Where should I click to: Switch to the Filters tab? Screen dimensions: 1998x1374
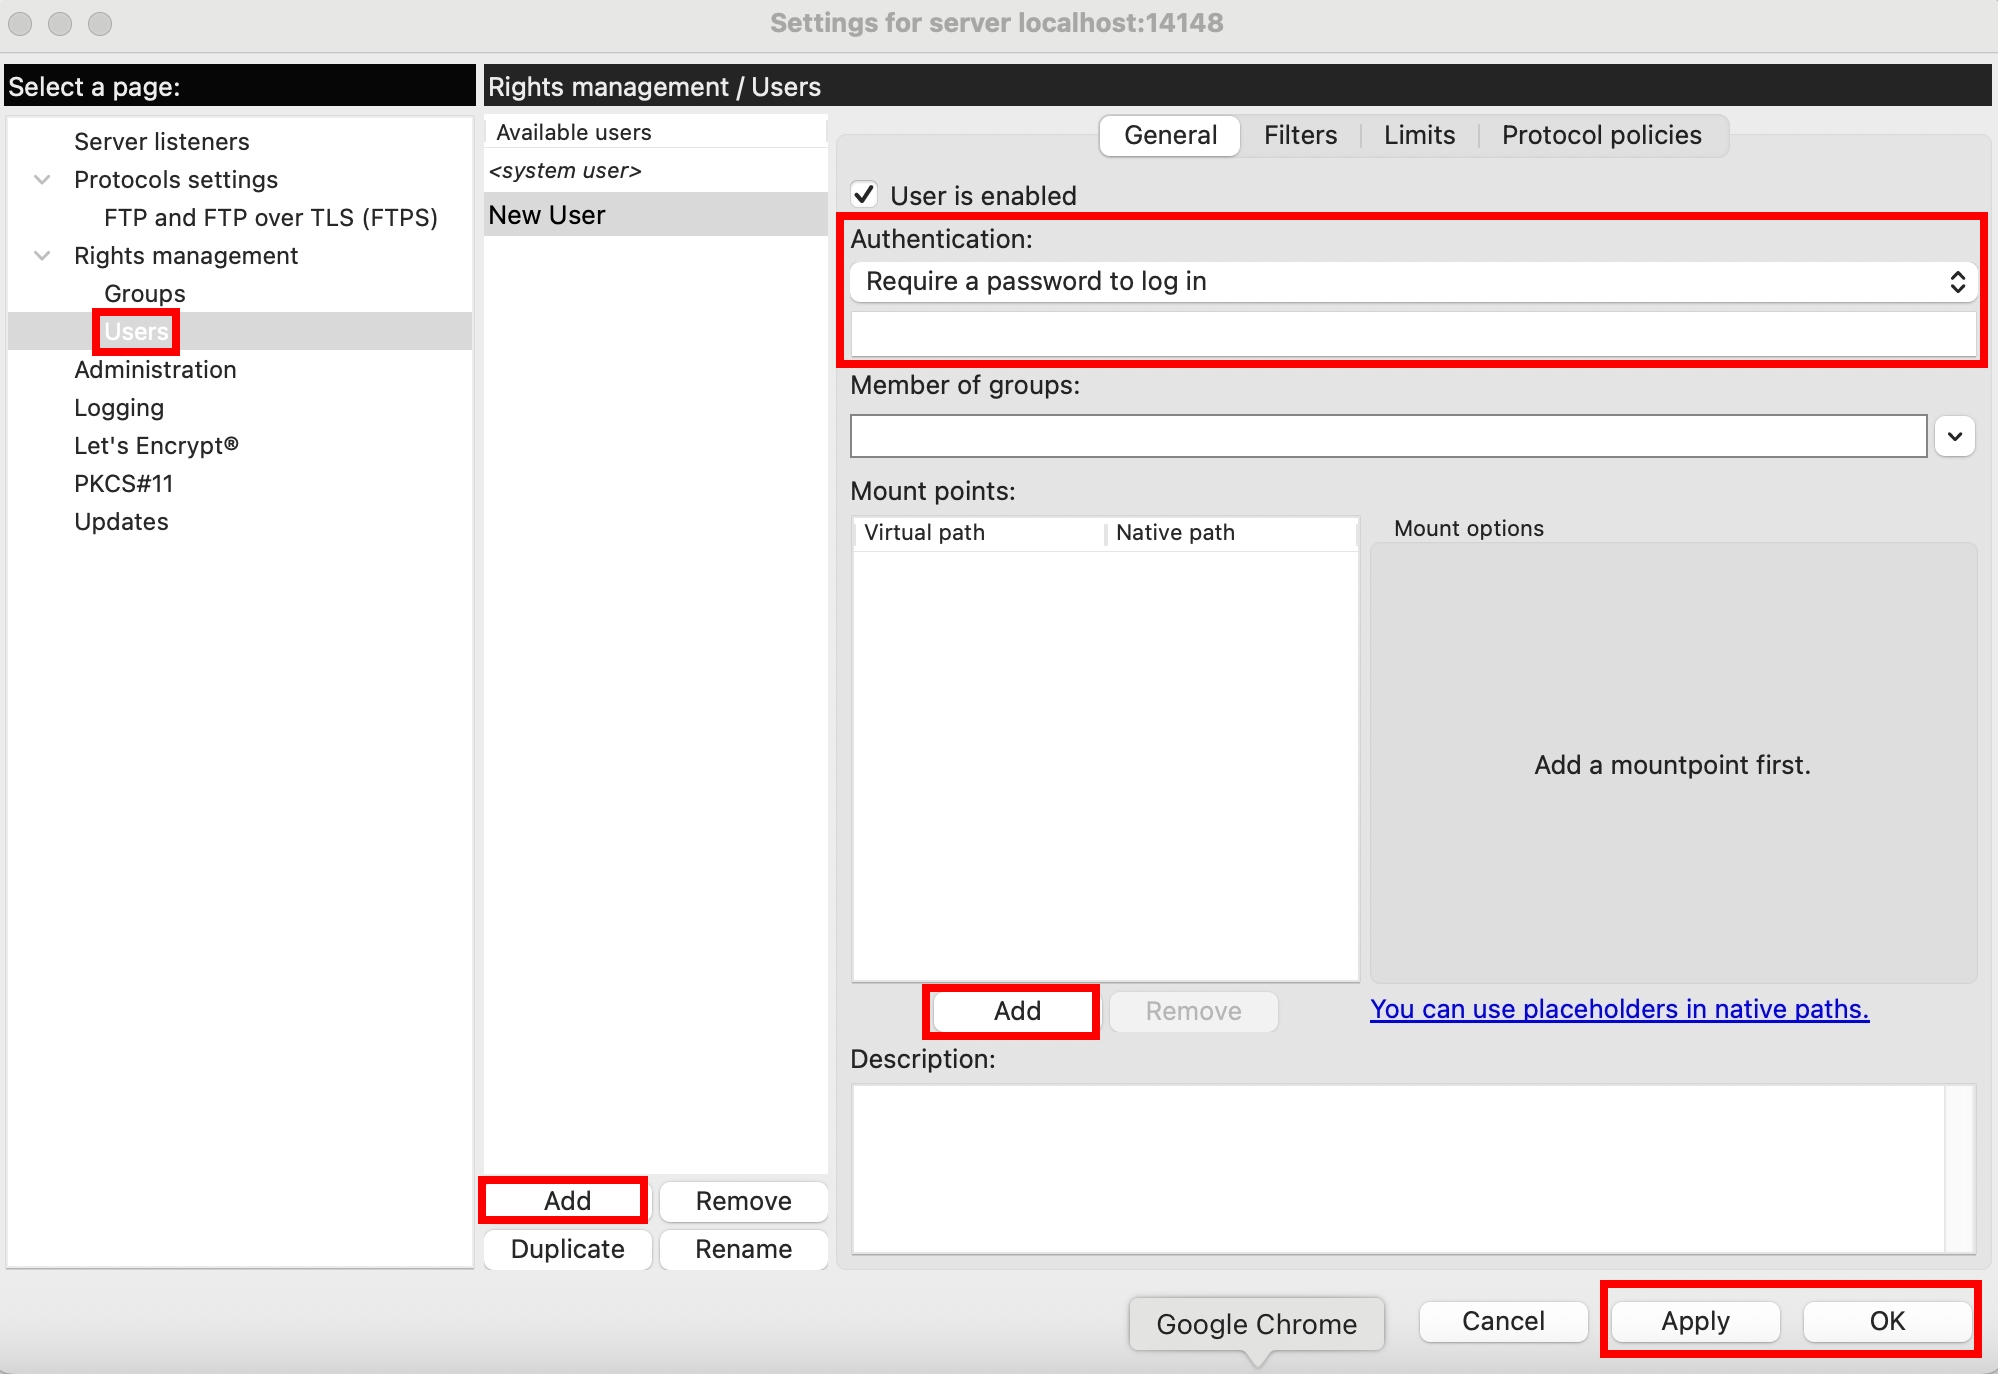1300,135
